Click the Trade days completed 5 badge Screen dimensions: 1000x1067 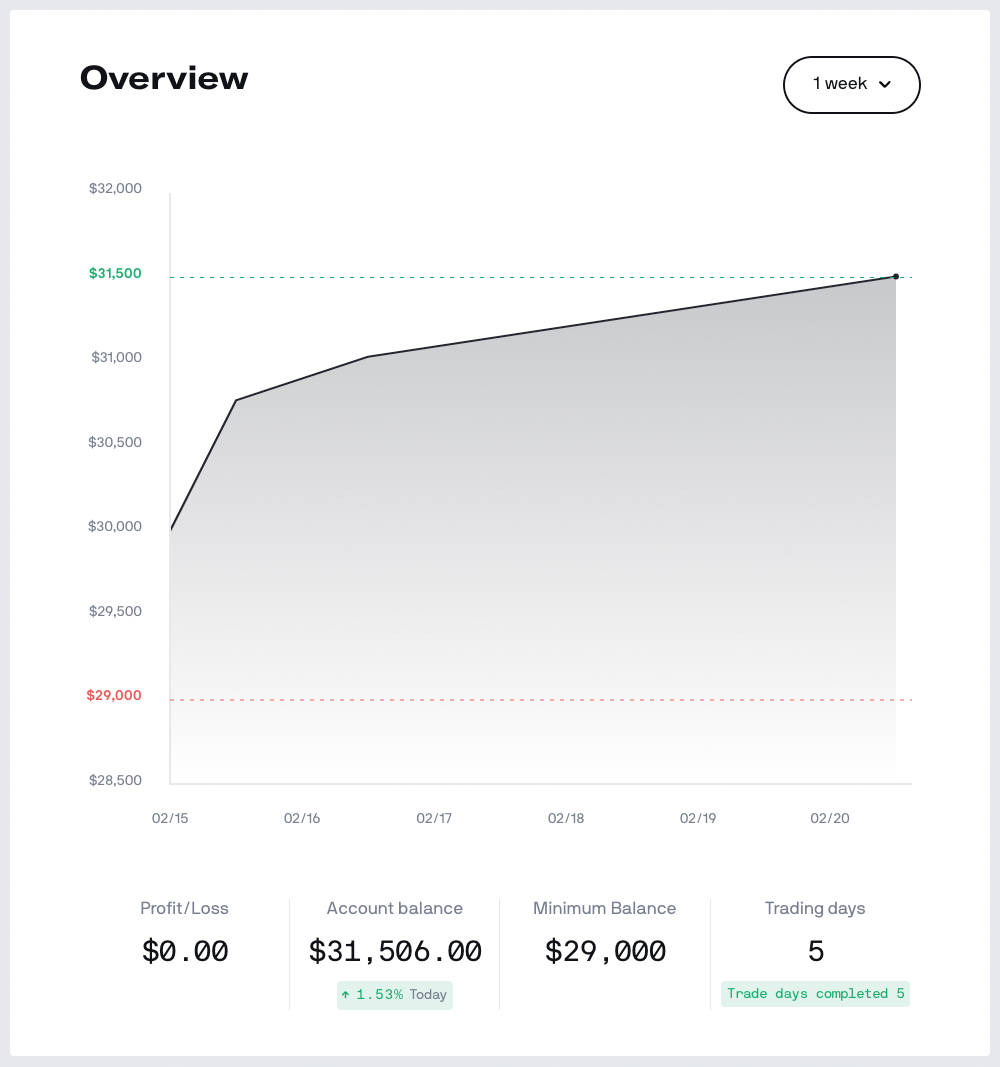[815, 994]
